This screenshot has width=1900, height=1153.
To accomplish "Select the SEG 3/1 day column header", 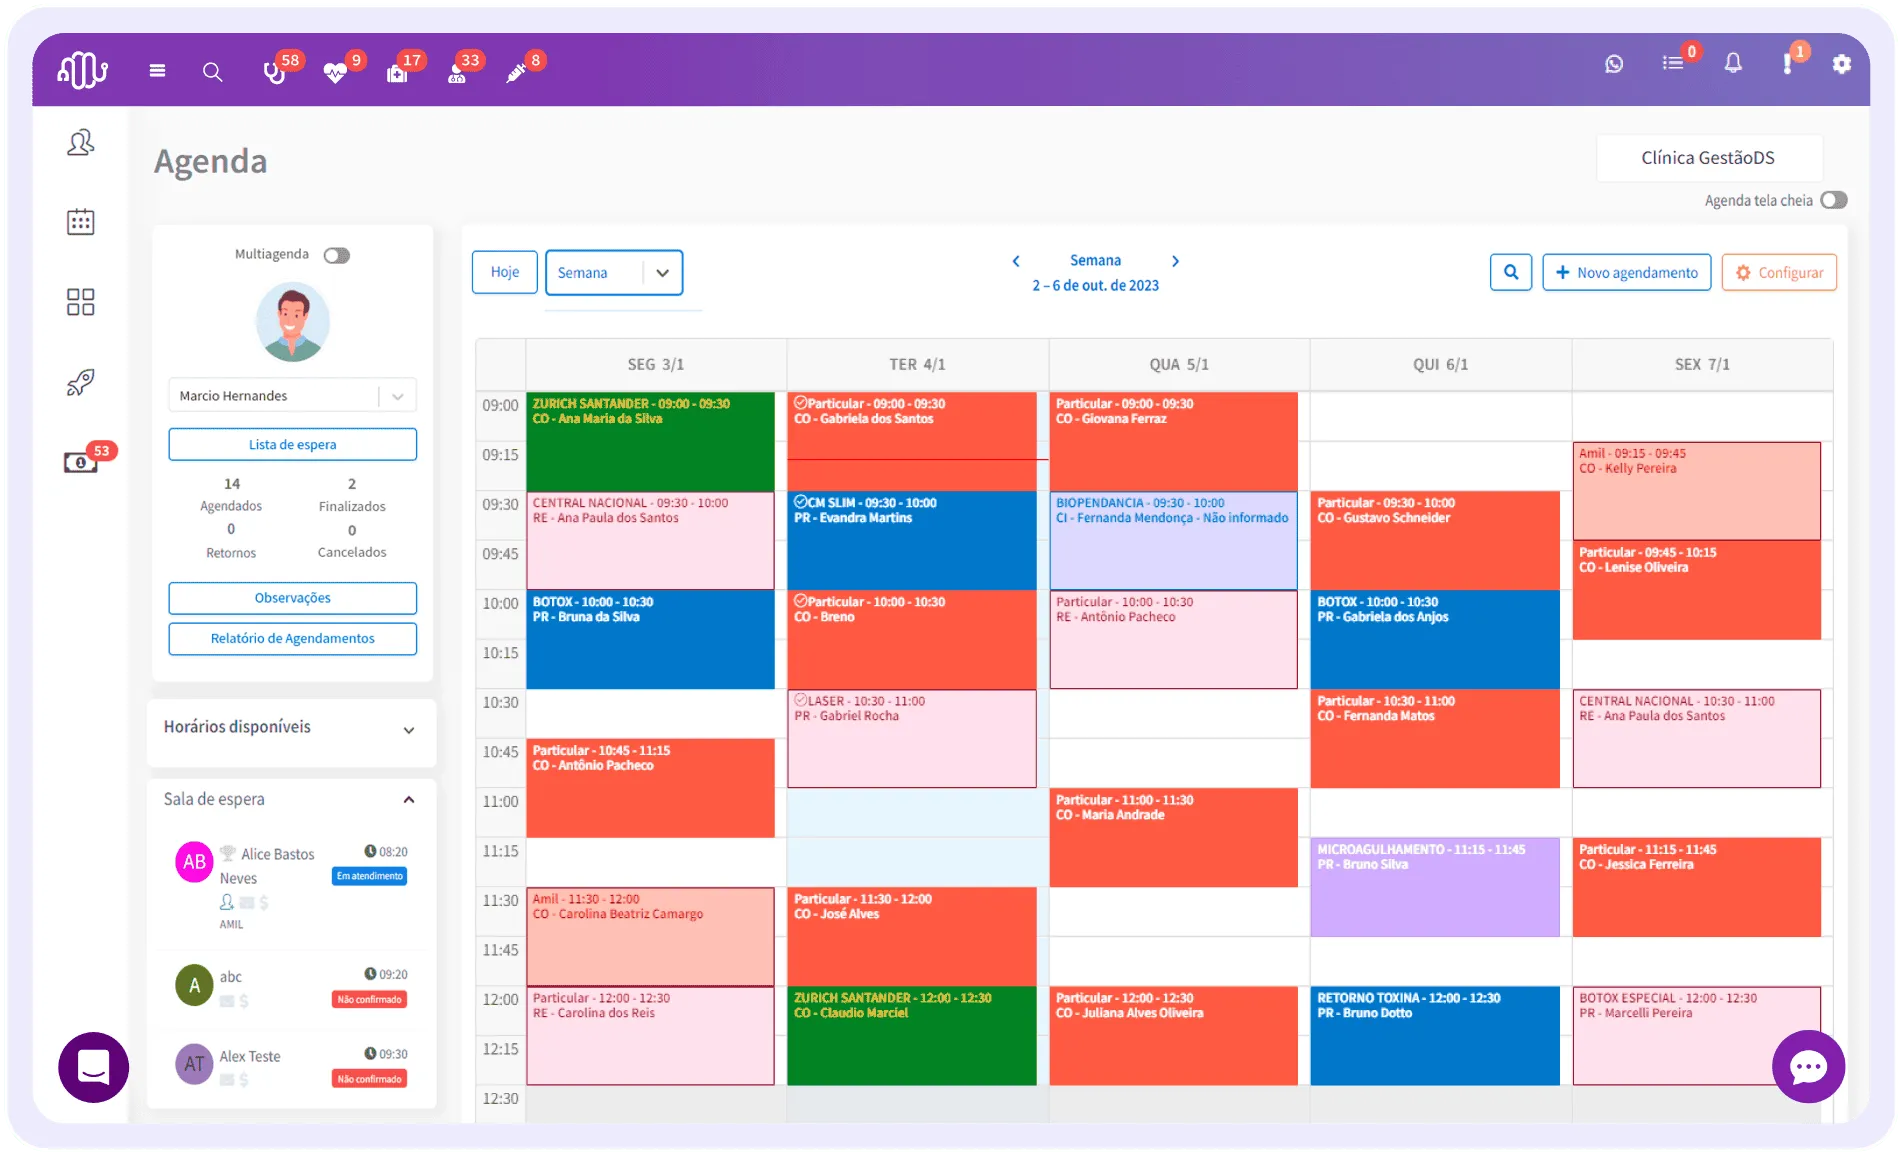I will (x=656, y=365).
